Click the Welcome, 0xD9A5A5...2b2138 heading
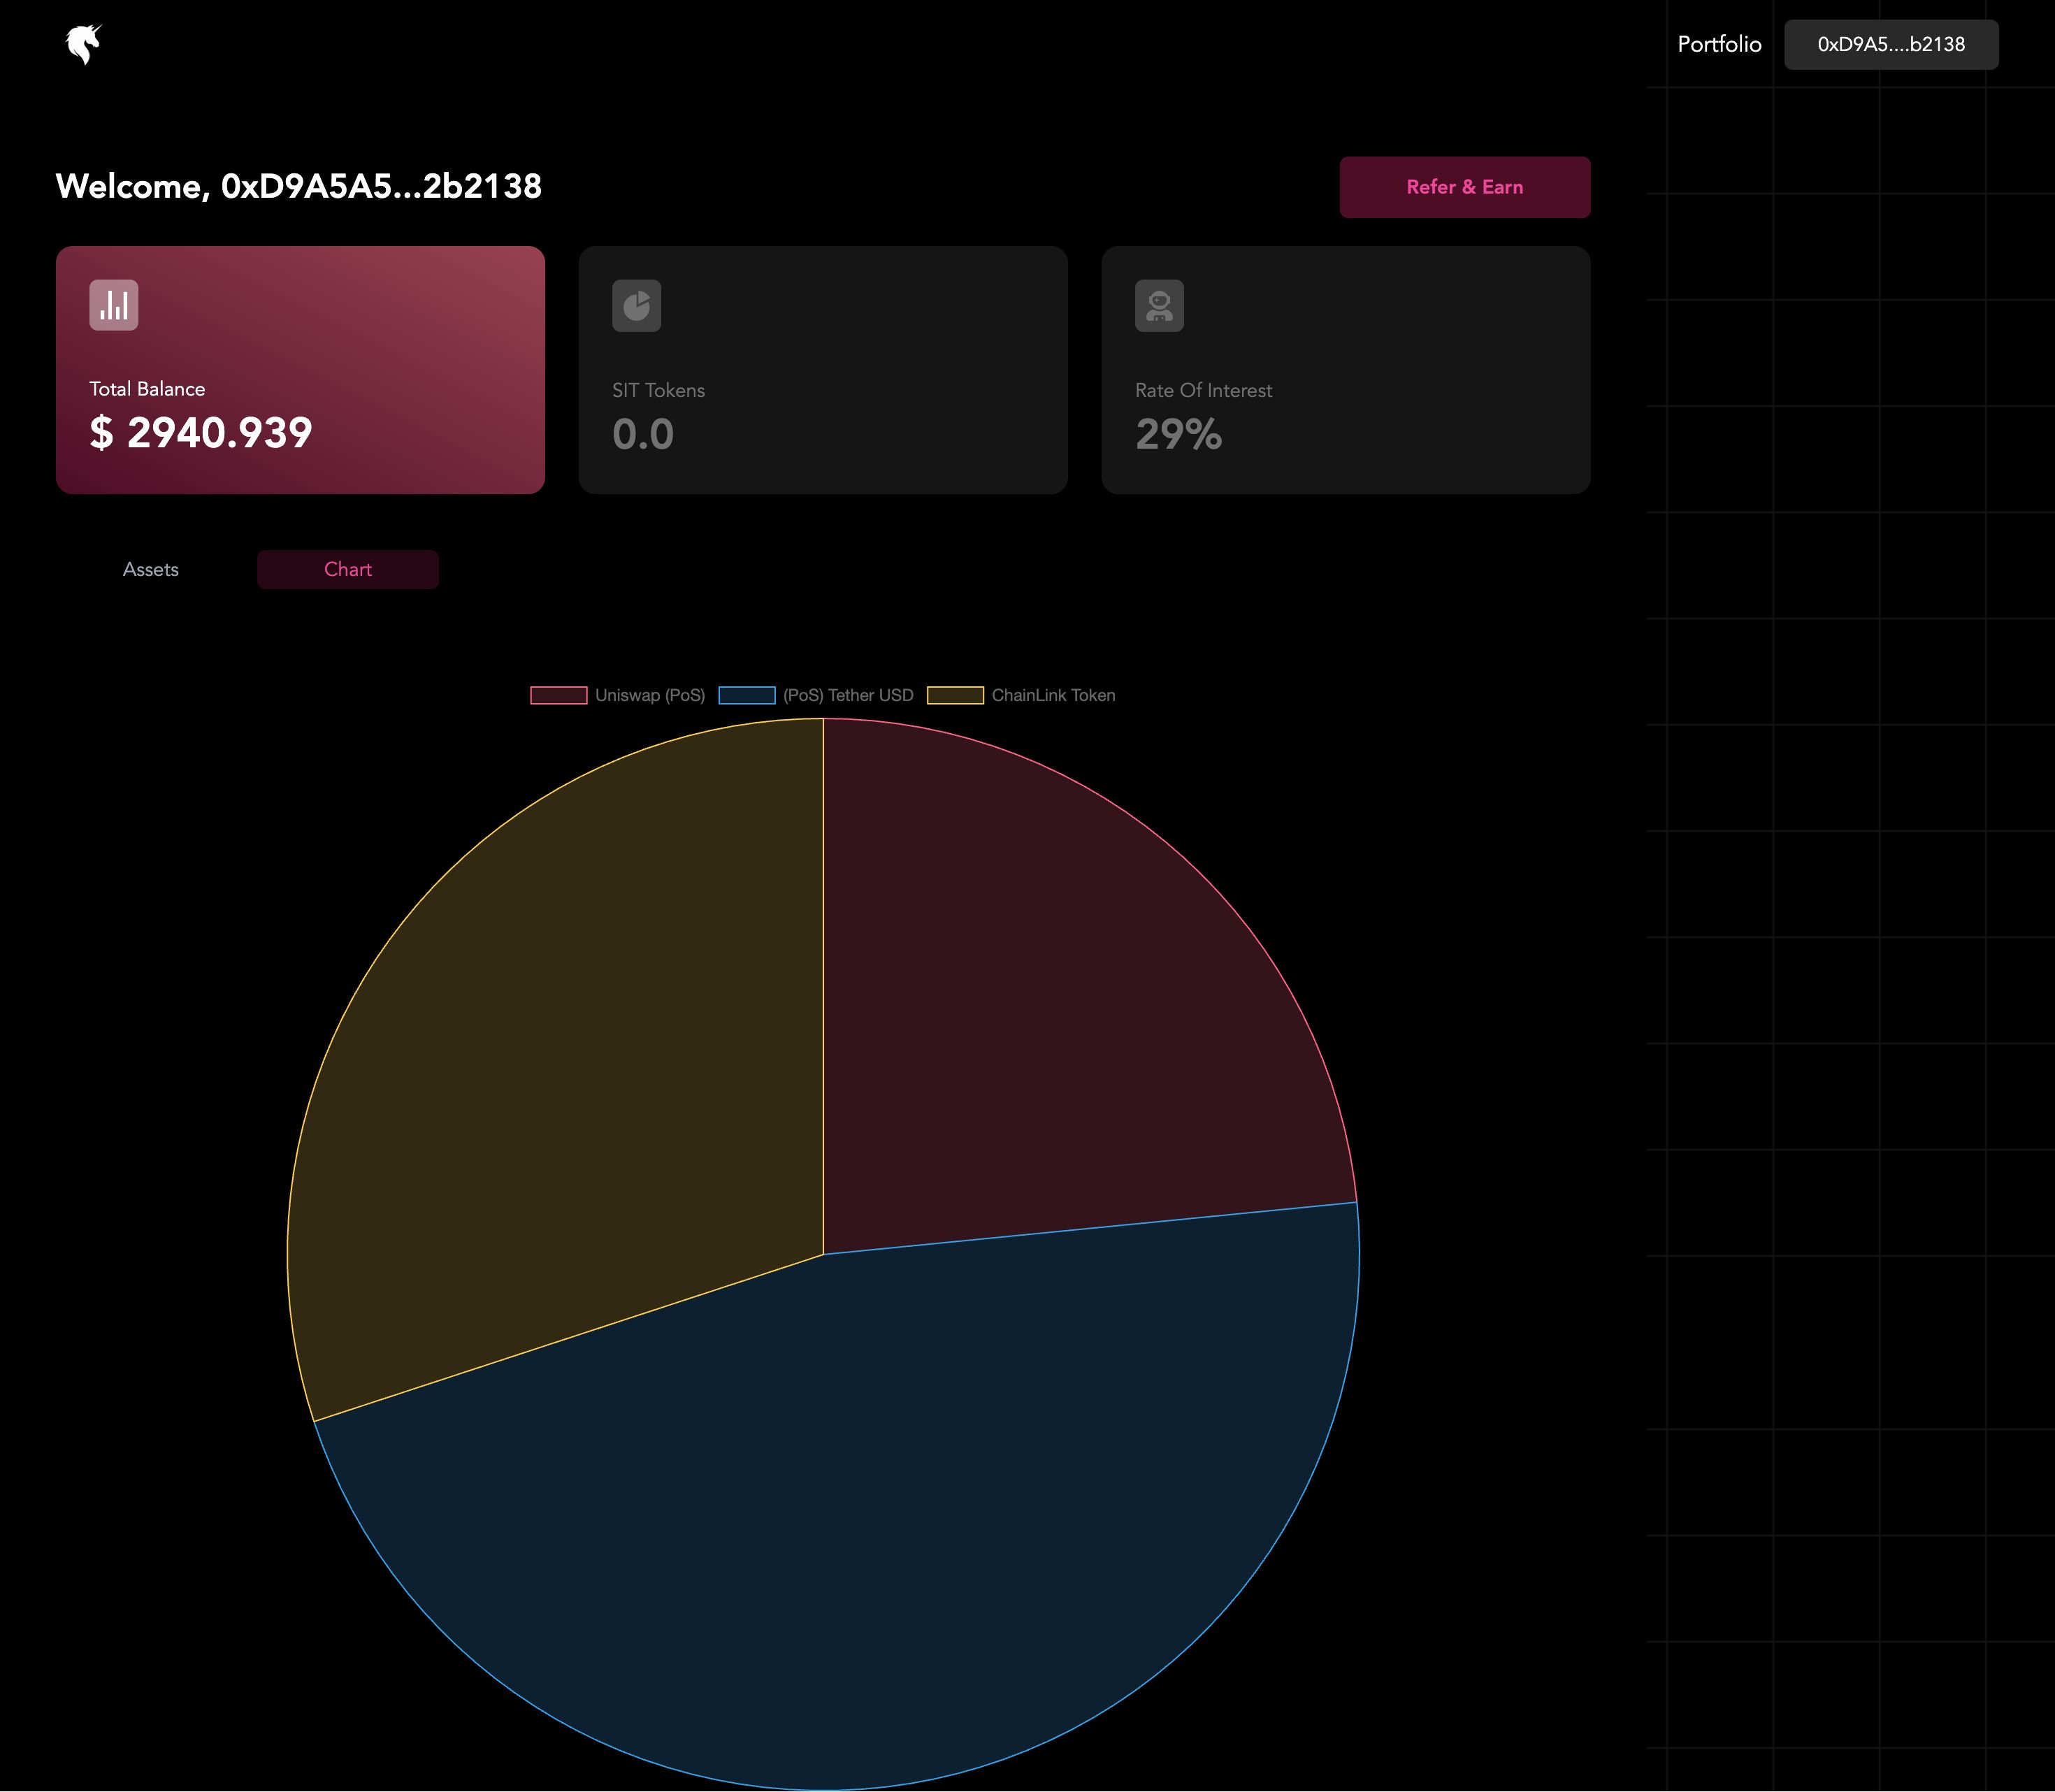Viewport: 2055px width, 1792px height. tap(299, 186)
